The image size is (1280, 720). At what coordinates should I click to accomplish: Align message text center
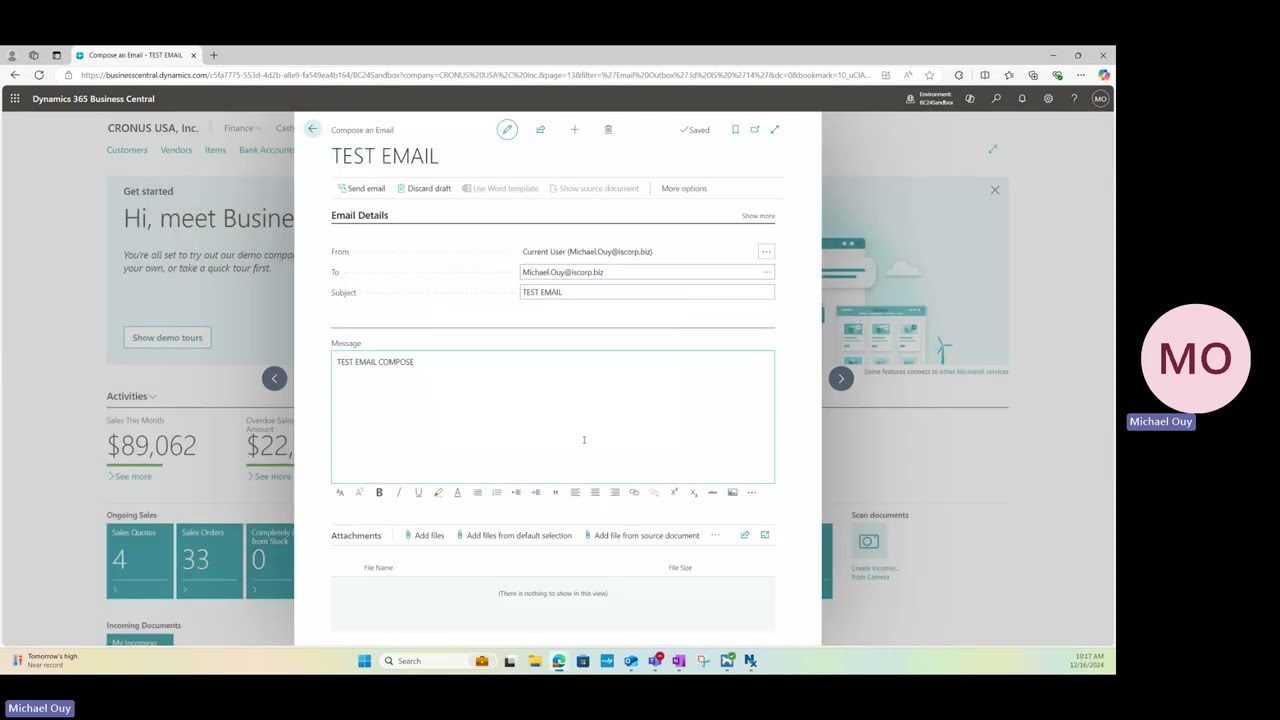[595, 492]
